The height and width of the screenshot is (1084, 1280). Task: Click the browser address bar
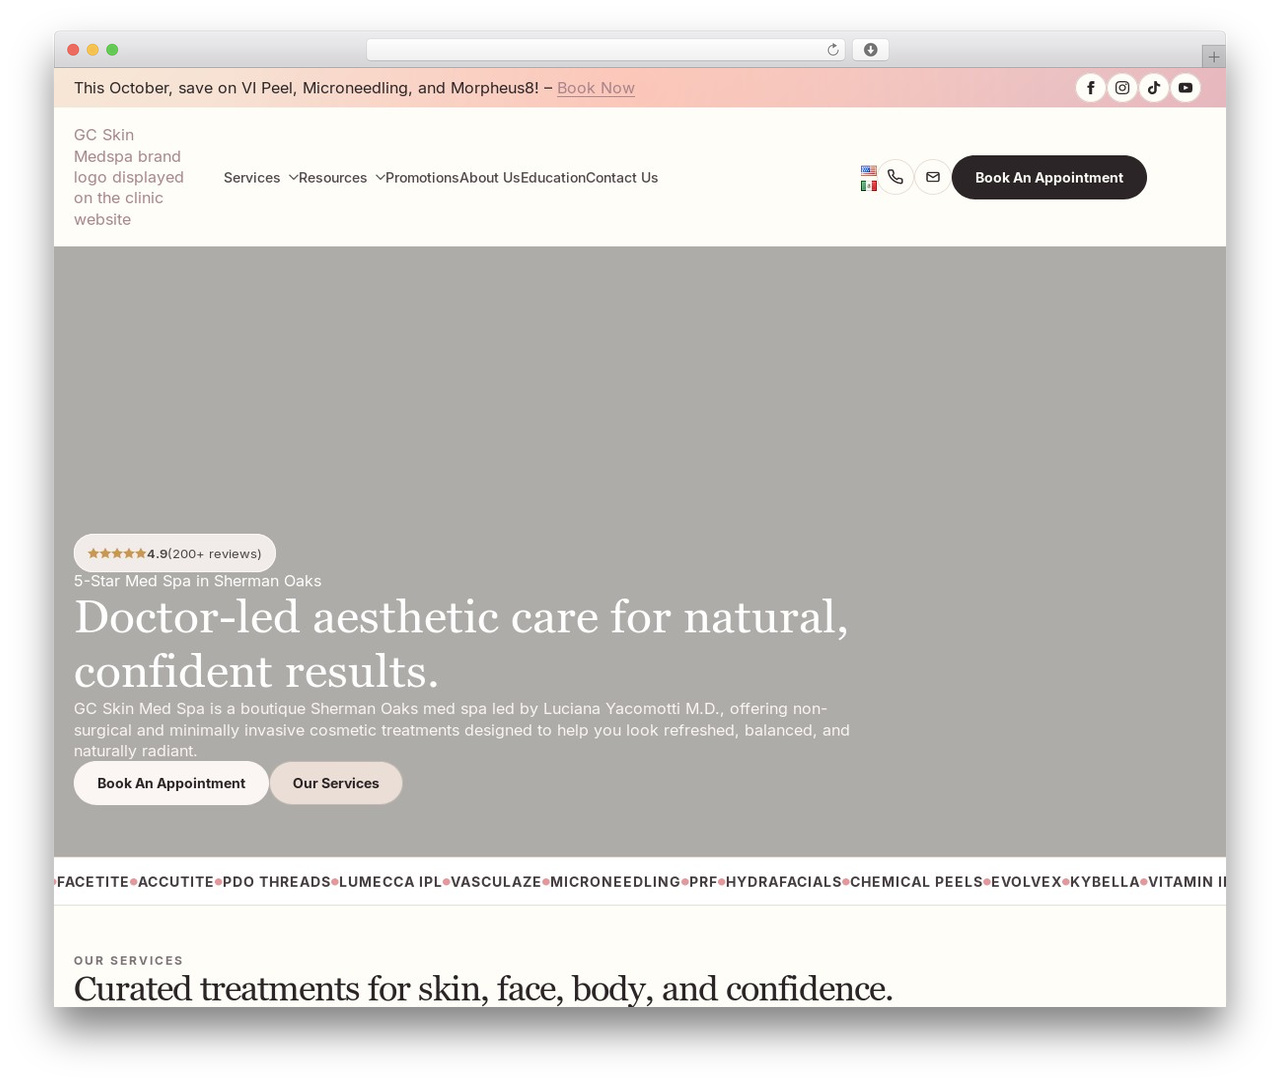(x=606, y=50)
